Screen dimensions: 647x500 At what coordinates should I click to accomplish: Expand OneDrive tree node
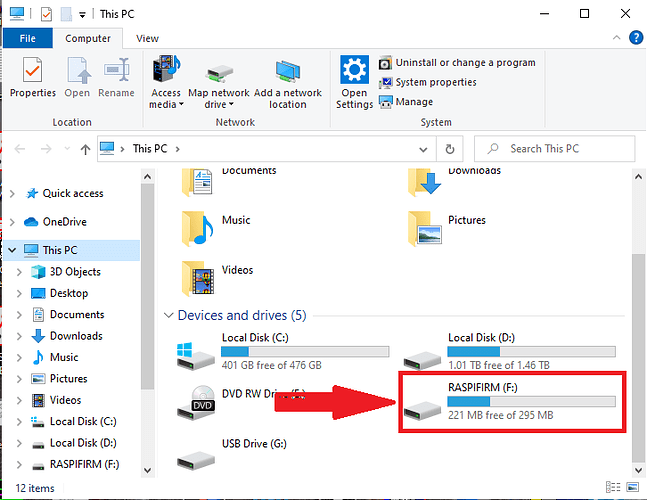point(12,222)
